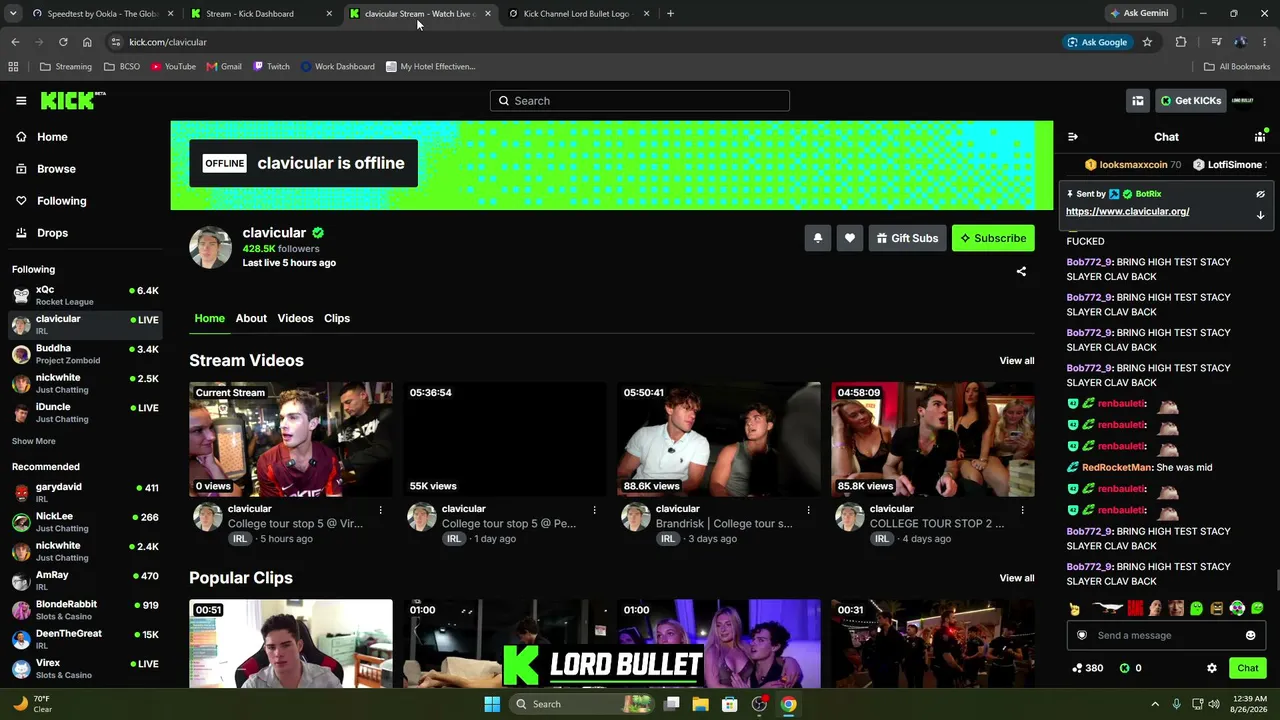1280x720 pixels.
Task: Open the Lord Bullet profile avatar menu
Action: (x=1242, y=101)
